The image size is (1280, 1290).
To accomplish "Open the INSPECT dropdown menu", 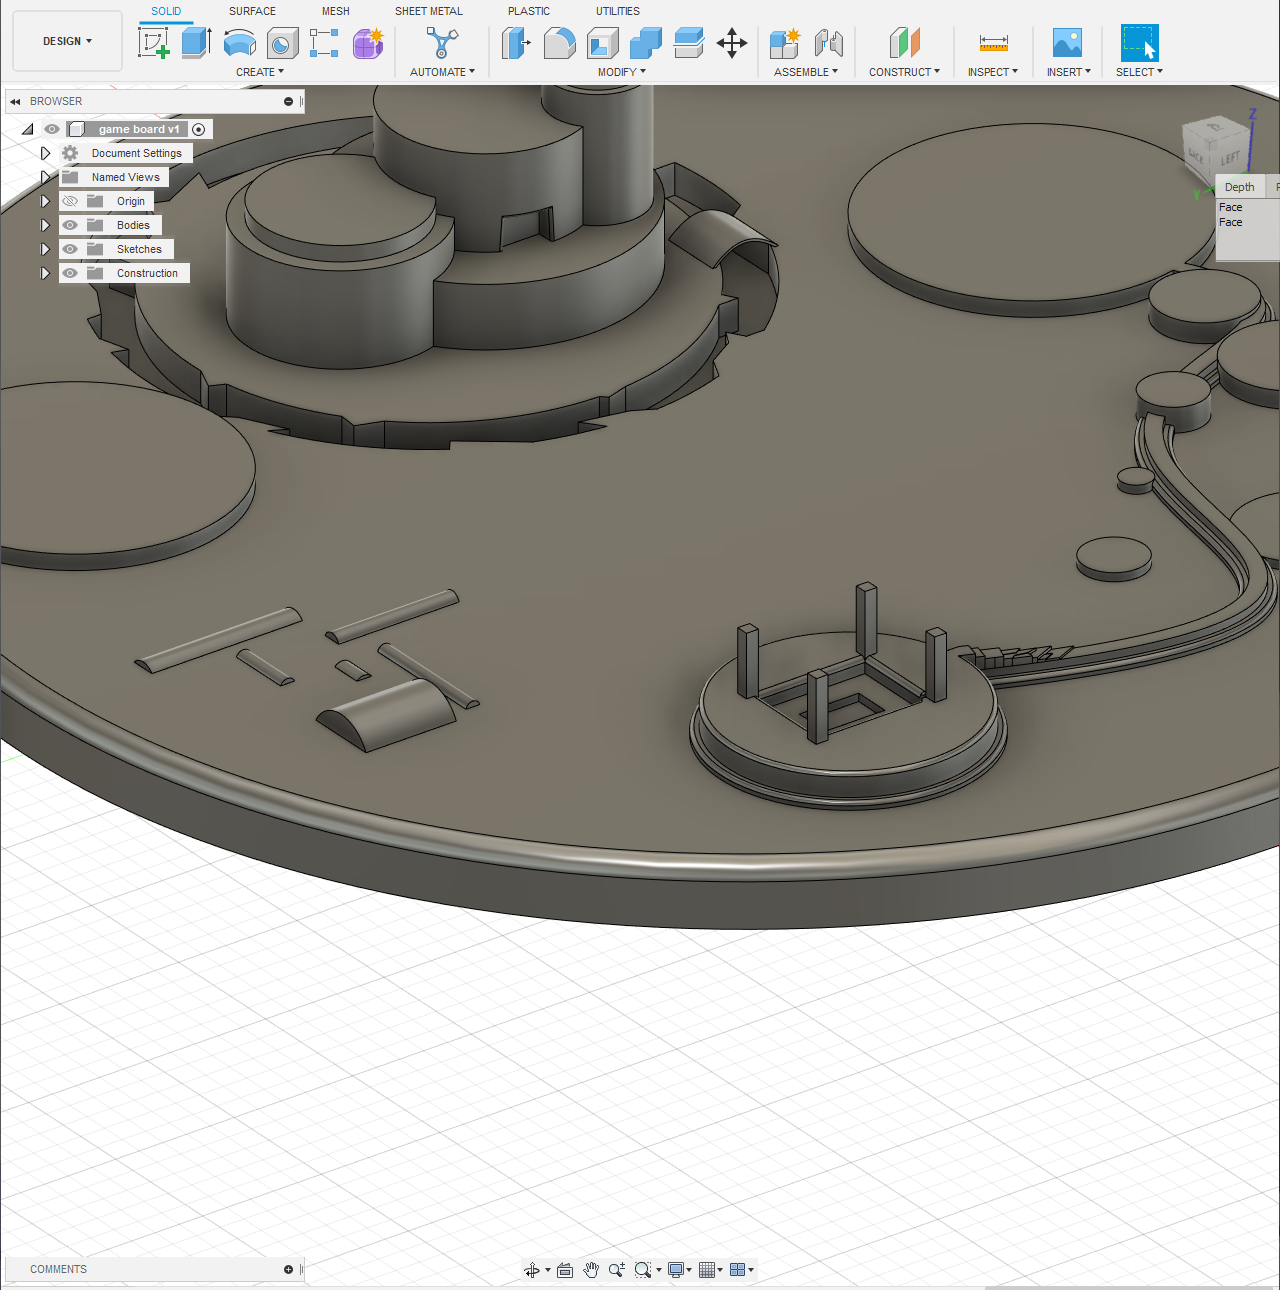I will 992,72.
